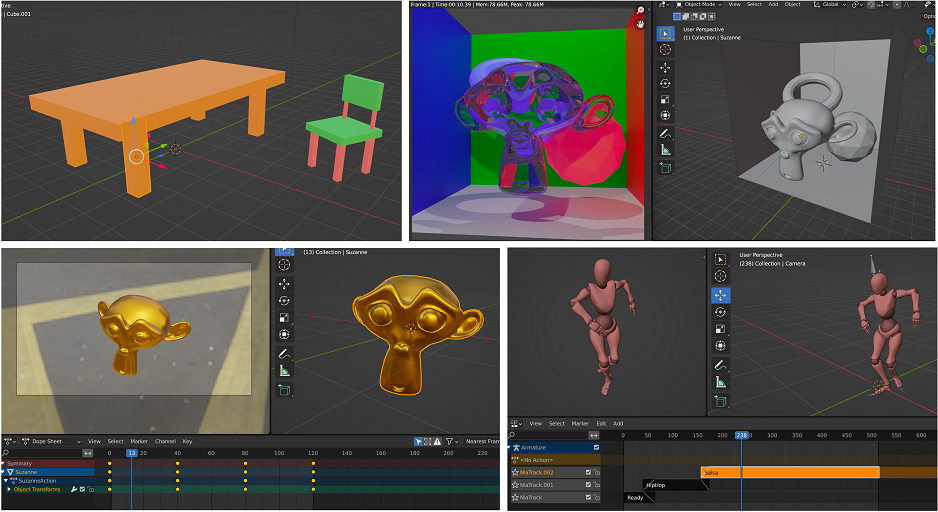938x512 pixels.
Task: Pick the Scale tool beside the gold Suzanne viewport
Action: (x=284, y=318)
